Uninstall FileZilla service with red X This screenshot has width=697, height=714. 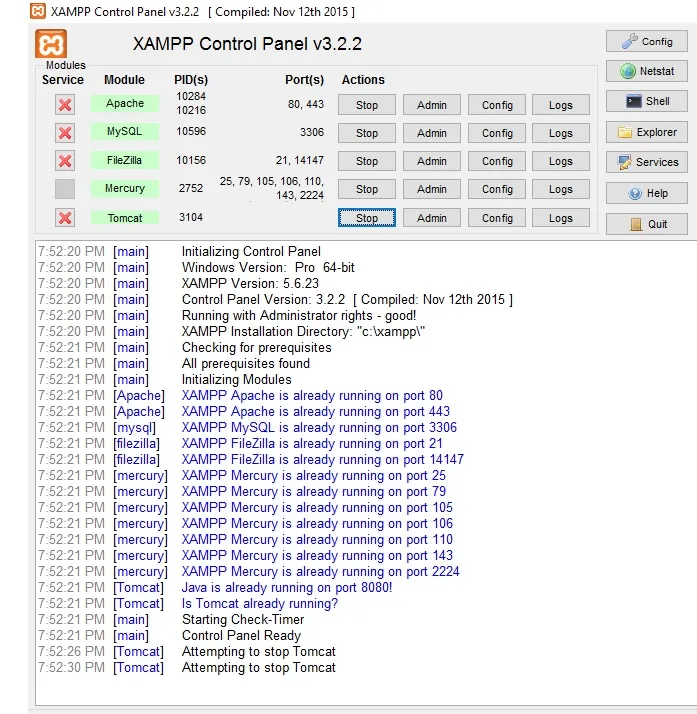pyautogui.click(x=65, y=161)
